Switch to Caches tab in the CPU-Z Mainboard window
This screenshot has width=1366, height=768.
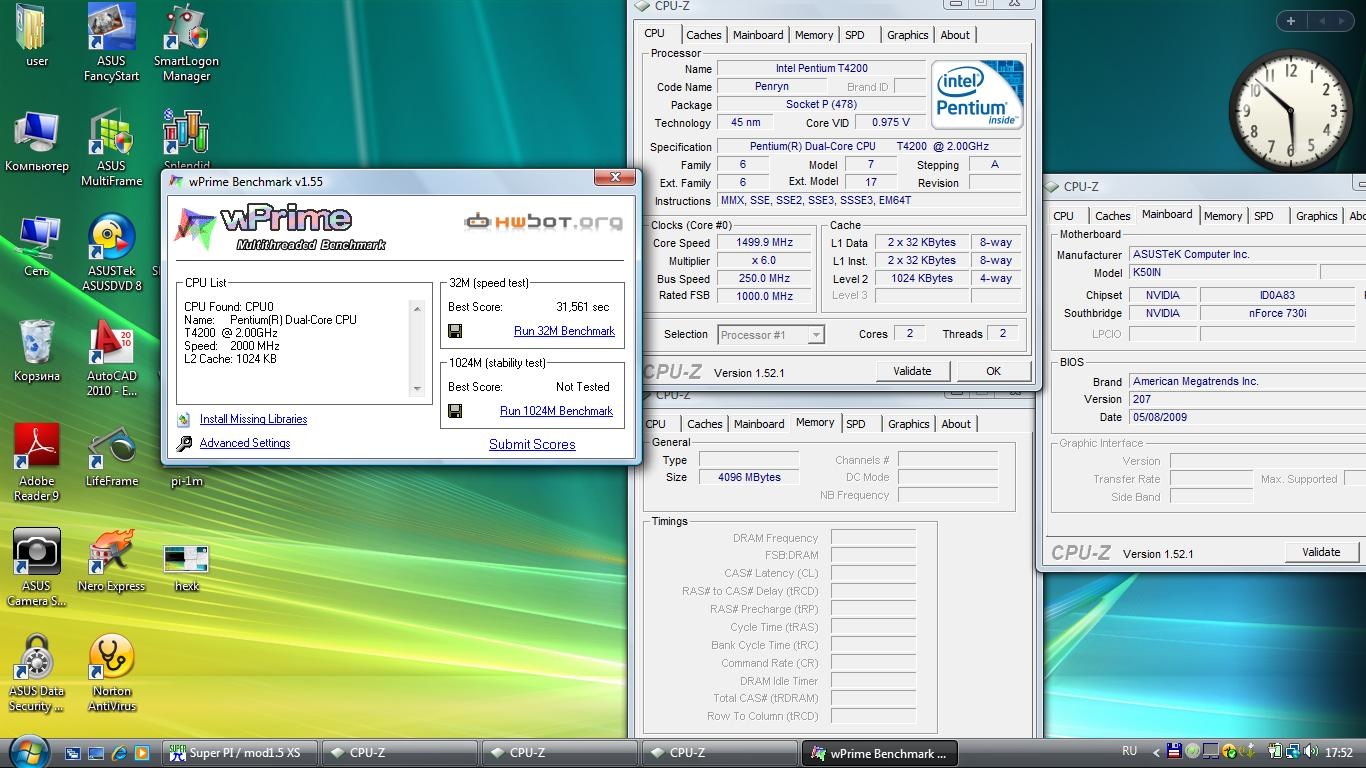pyautogui.click(x=1112, y=216)
